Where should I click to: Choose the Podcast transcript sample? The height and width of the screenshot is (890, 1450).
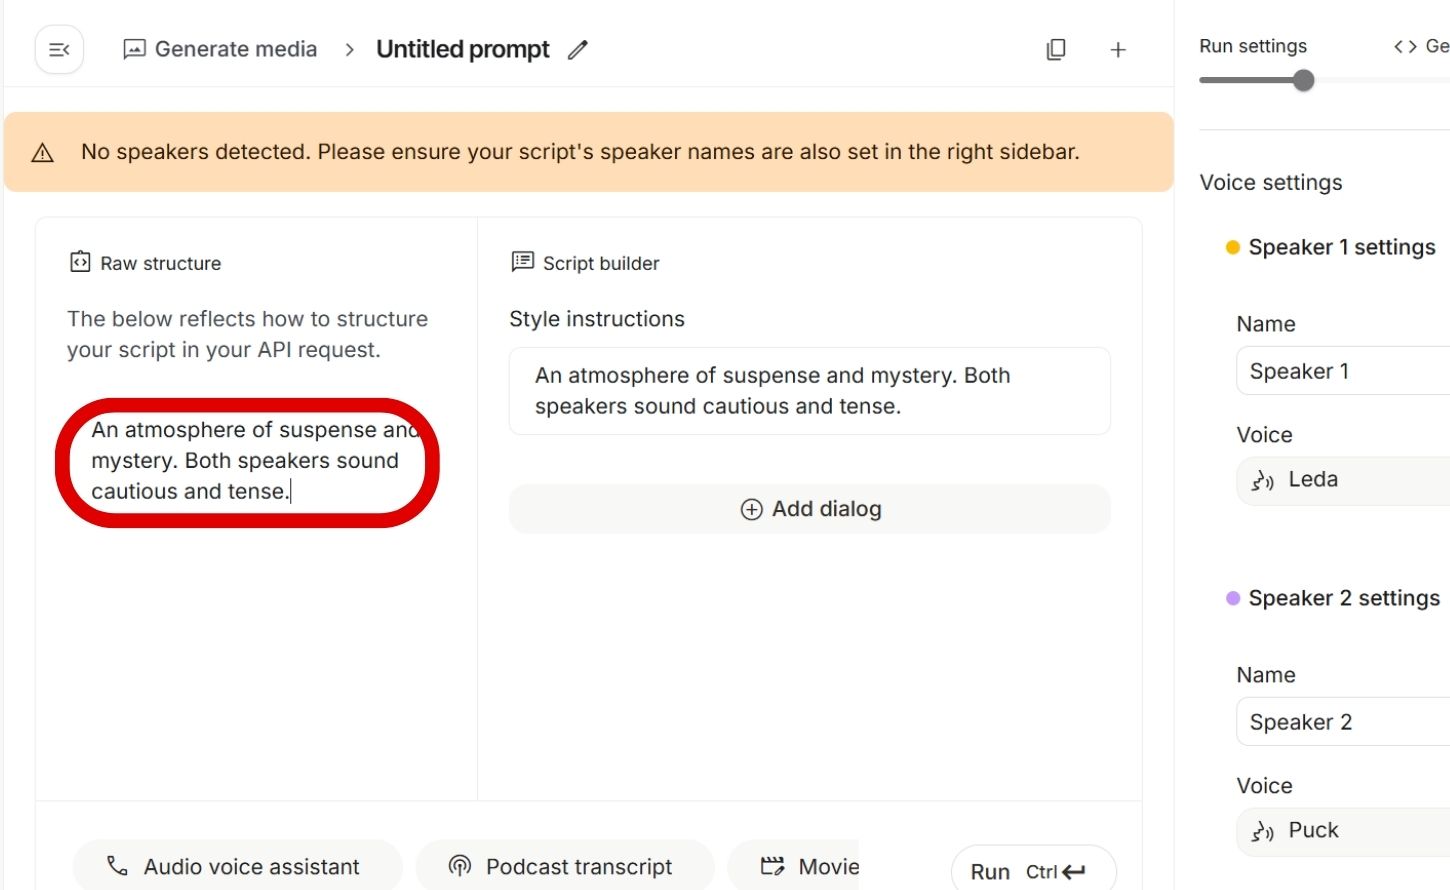(564, 866)
